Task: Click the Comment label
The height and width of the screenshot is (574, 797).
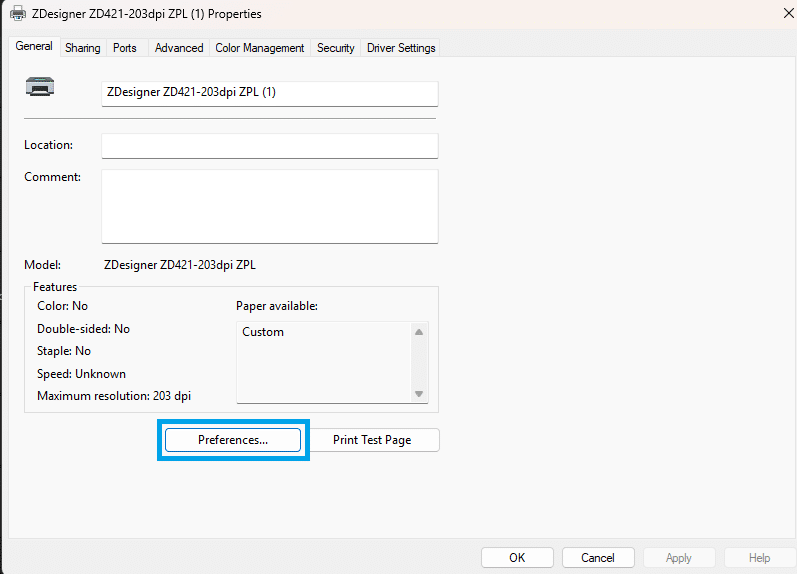Action: [52, 177]
